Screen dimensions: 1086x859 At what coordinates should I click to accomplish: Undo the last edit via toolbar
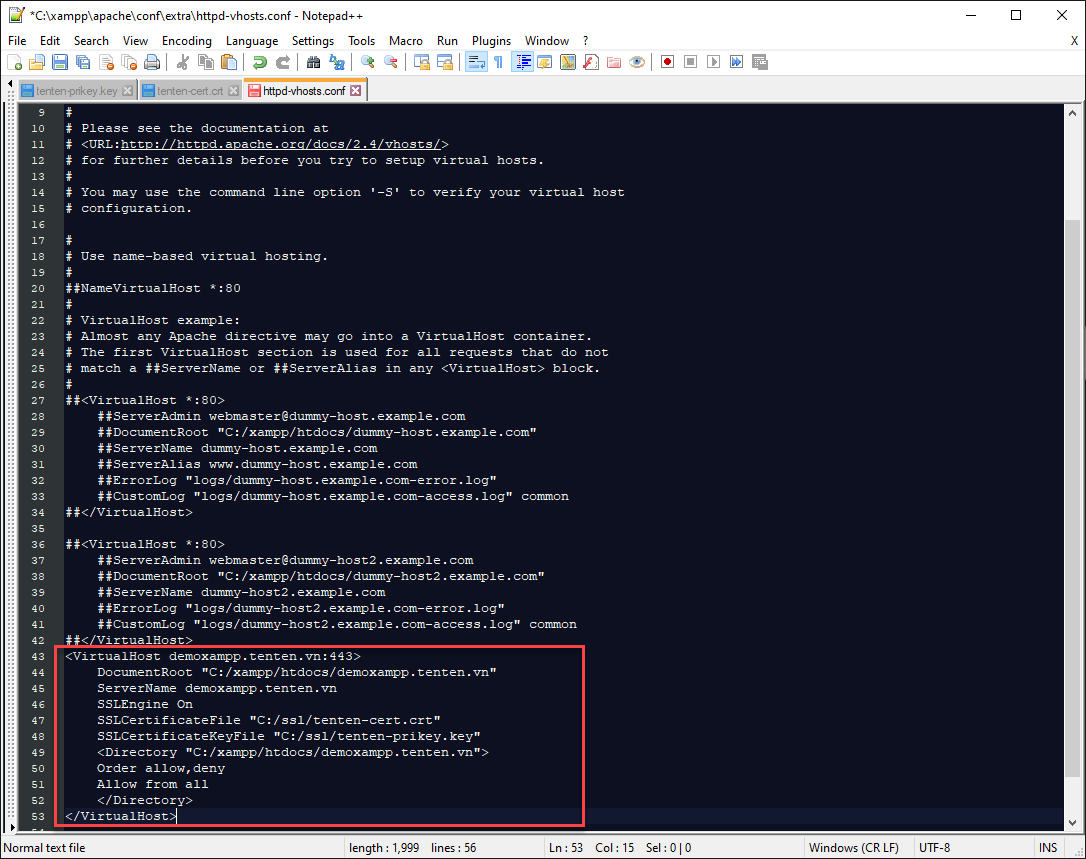tap(260, 62)
